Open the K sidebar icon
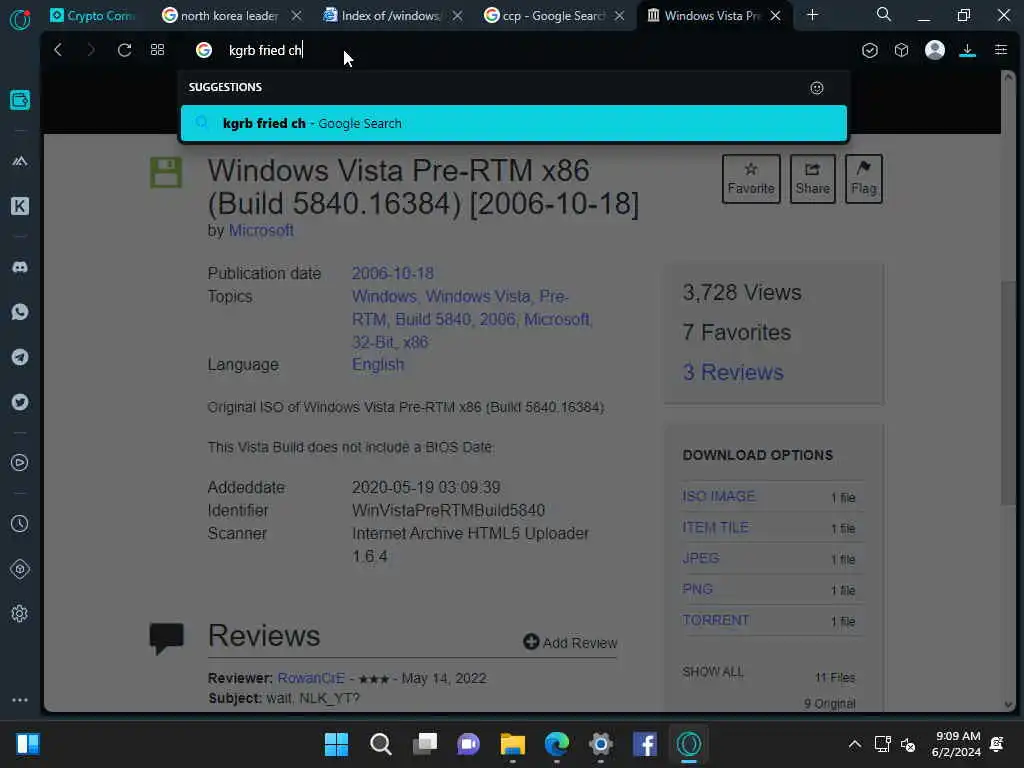Image resolution: width=1024 pixels, height=768 pixels. coord(20,206)
